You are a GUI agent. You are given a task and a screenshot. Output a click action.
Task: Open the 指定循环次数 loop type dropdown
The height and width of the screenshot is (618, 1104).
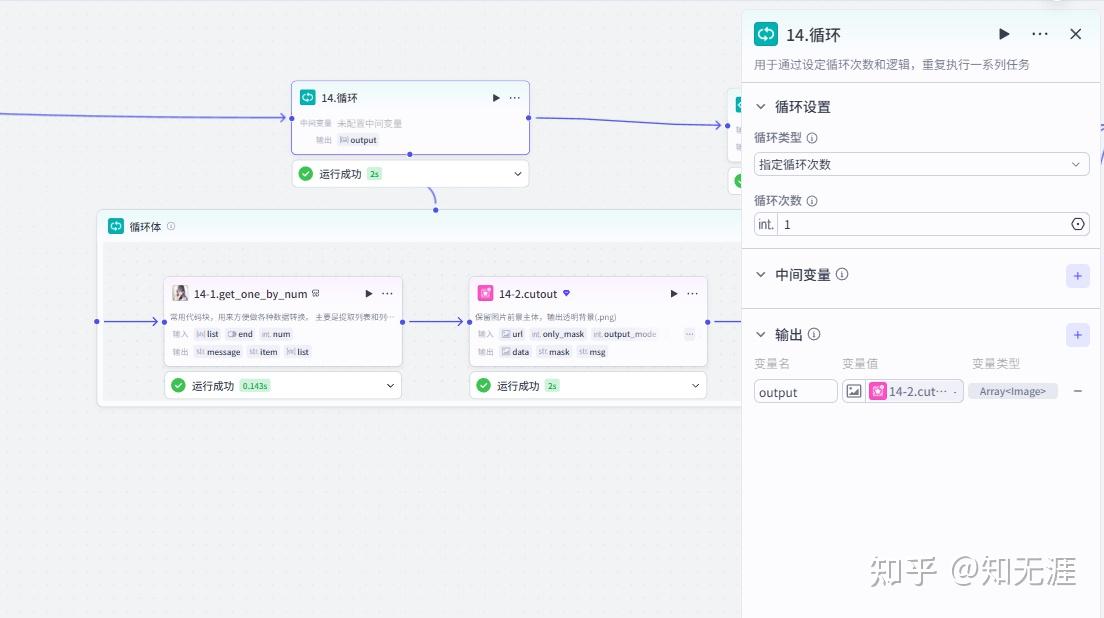pos(922,164)
